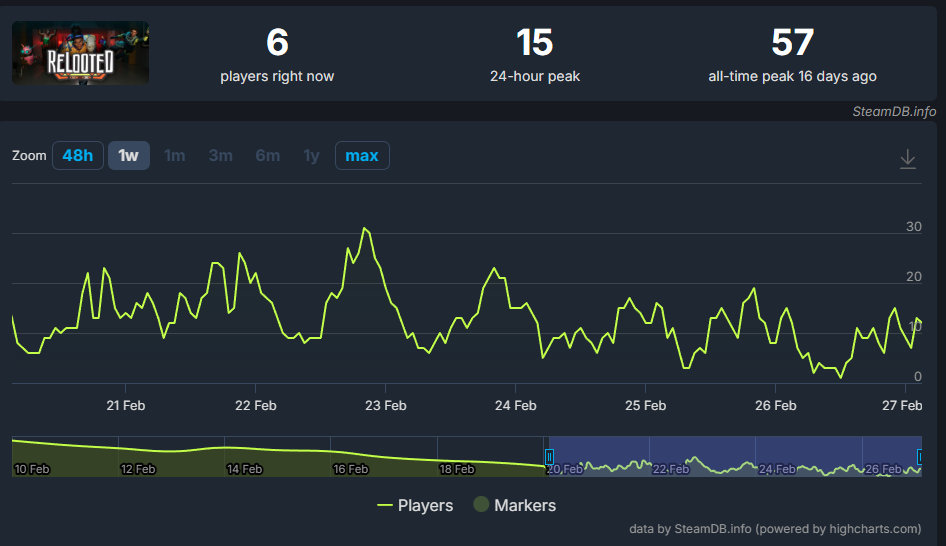
Task: Toggle the Players series in legend
Action: pos(415,505)
